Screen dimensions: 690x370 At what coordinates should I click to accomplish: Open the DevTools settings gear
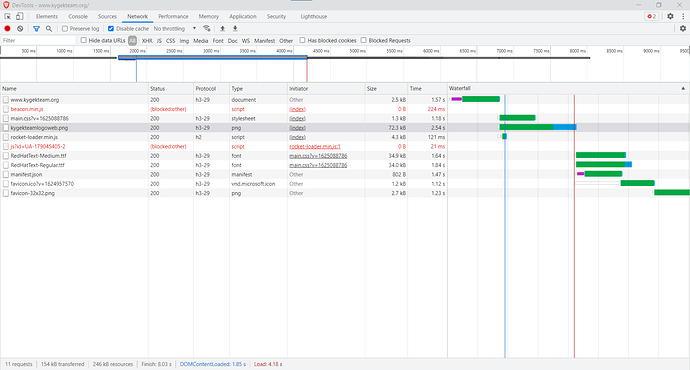coord(670,16)
